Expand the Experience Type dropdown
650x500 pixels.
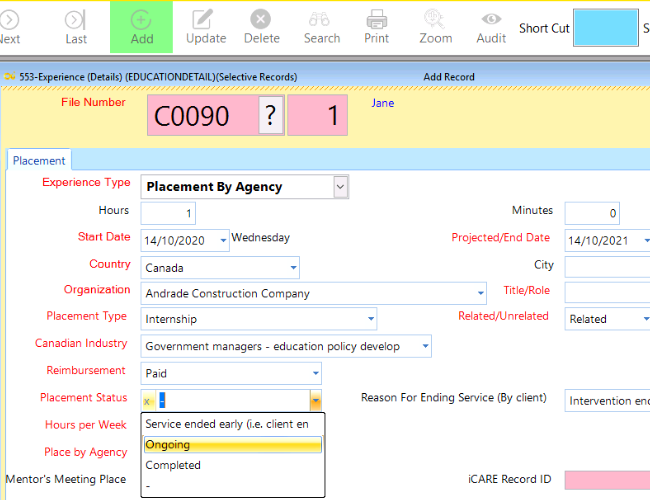340,187
